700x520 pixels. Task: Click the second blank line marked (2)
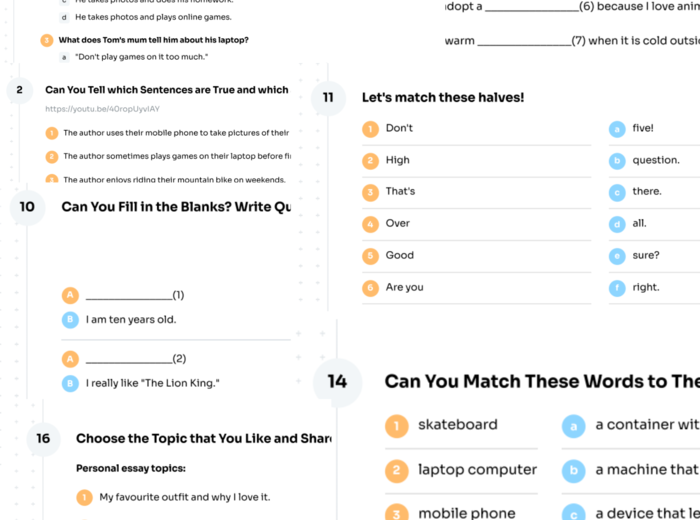(128, 359)
